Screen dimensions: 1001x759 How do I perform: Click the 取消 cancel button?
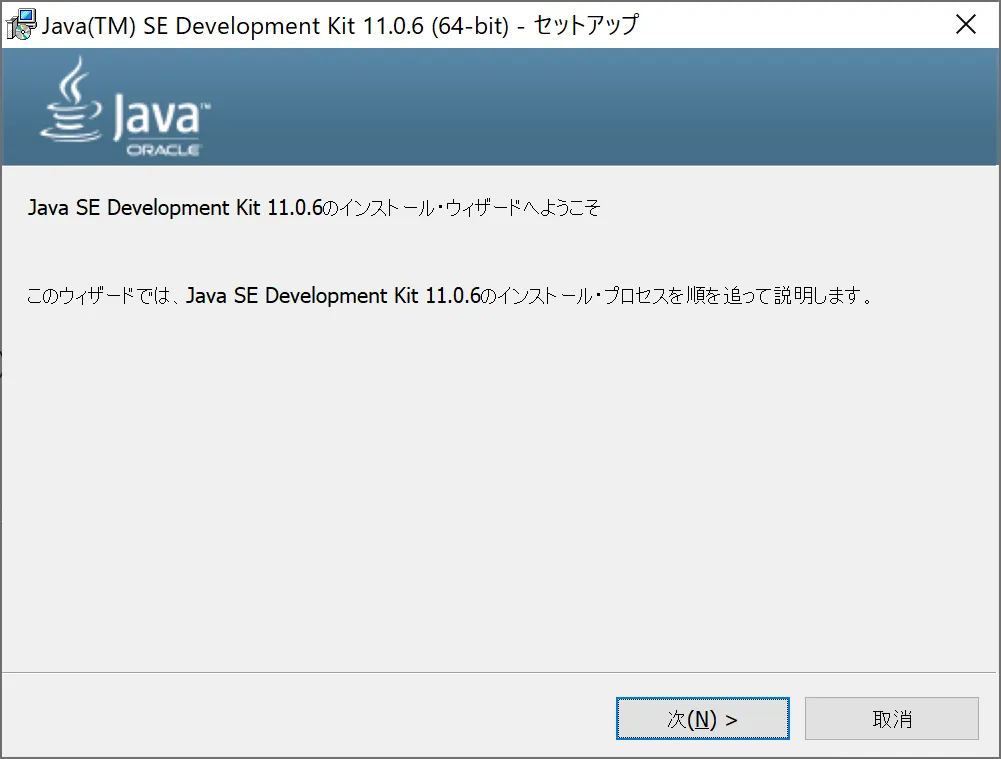click(891, 719)
